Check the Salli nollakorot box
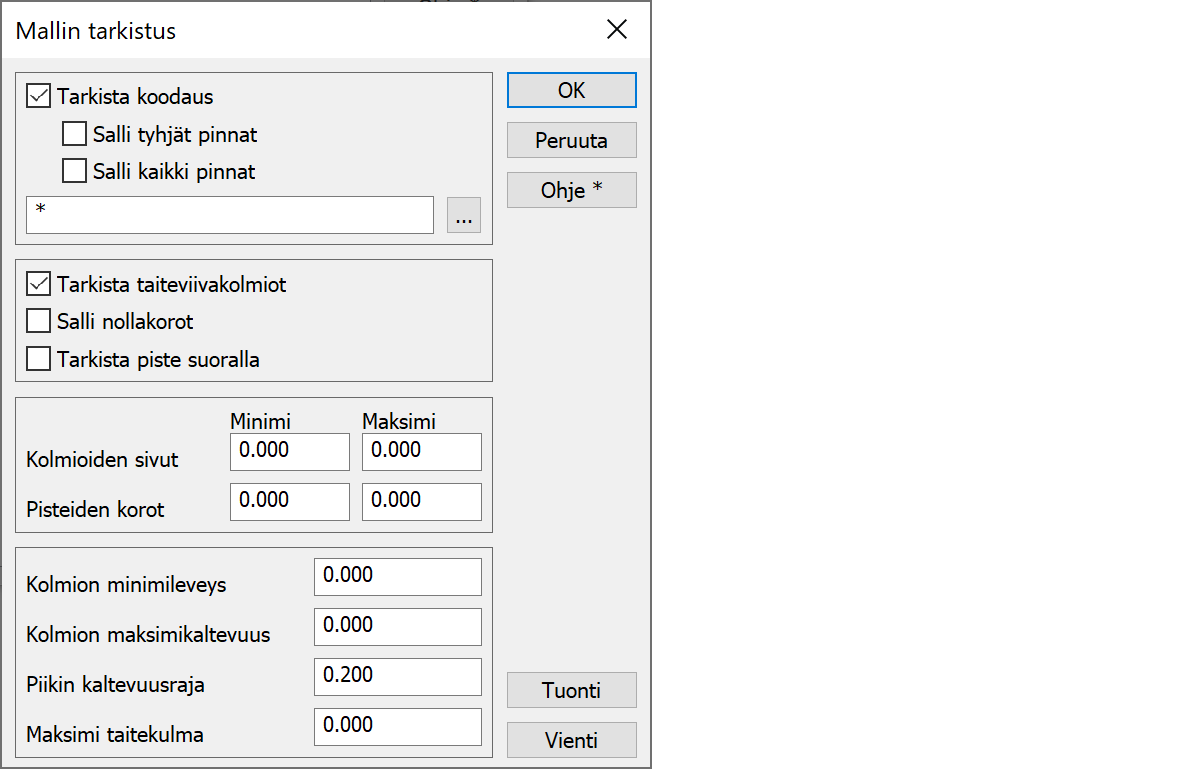The width and height of the screenshot is (1200, 769). point(39,322)
